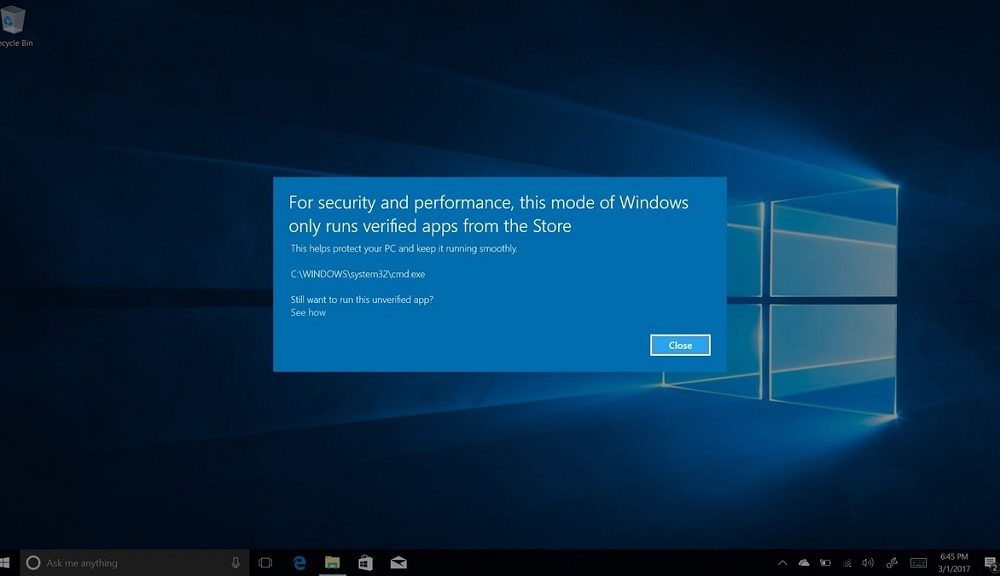Viewport: 1000px width, 576px height.
Task: Open the Wi-Fi network flyout
Action: click(x=847, y=563)
